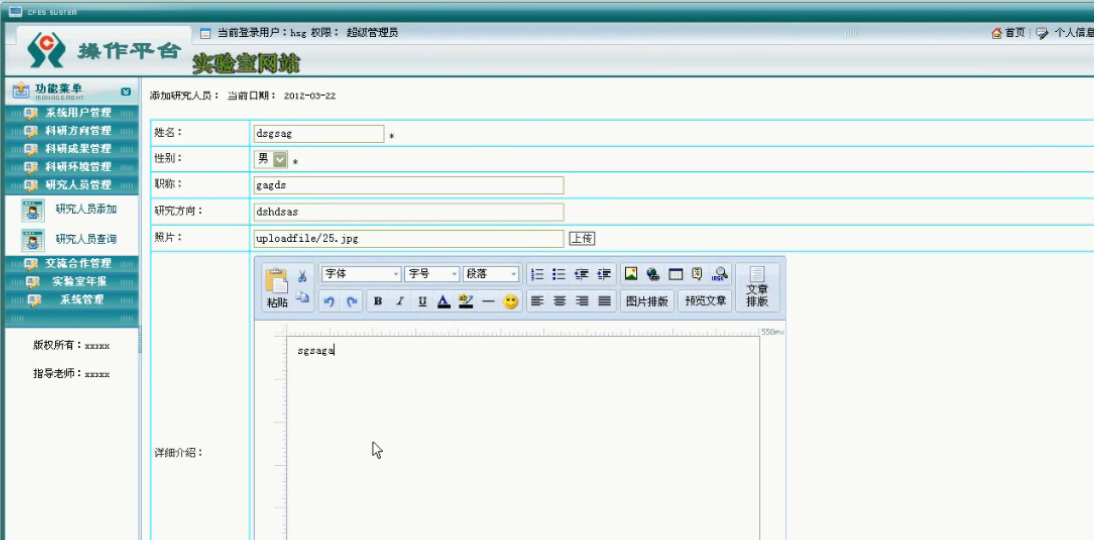Click the 研究方向 input field
Viewport: 1094px width, 540px height.
tap(408, 212)
